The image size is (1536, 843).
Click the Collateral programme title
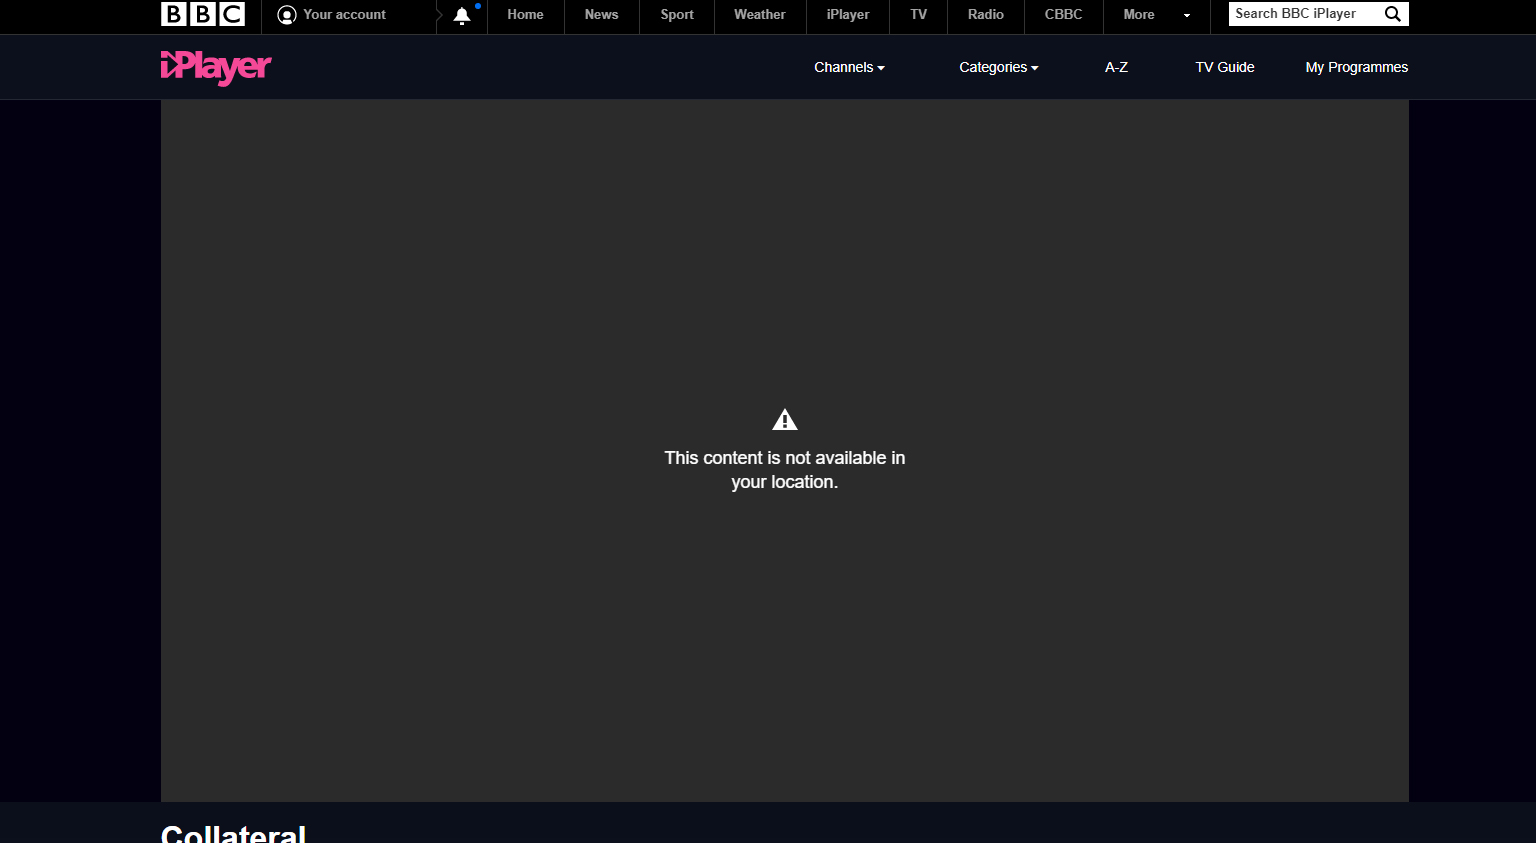pyautogui.click(x=233, y=833)
